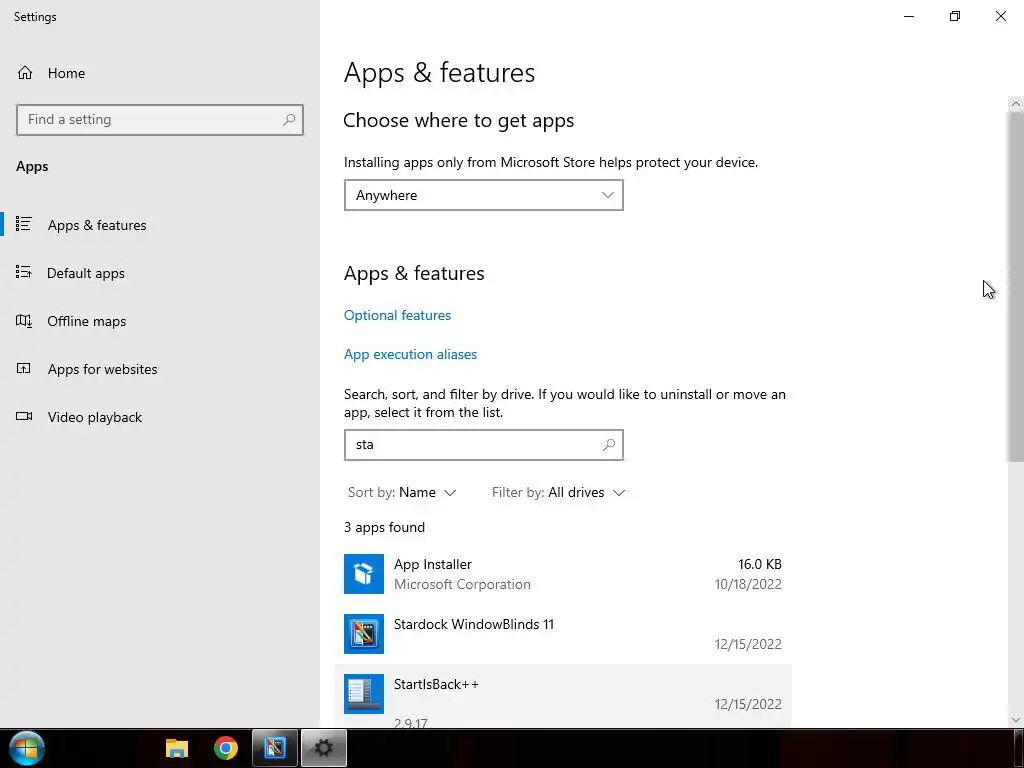Launch Google Chrome from the taskbar

tap(226, 748)
